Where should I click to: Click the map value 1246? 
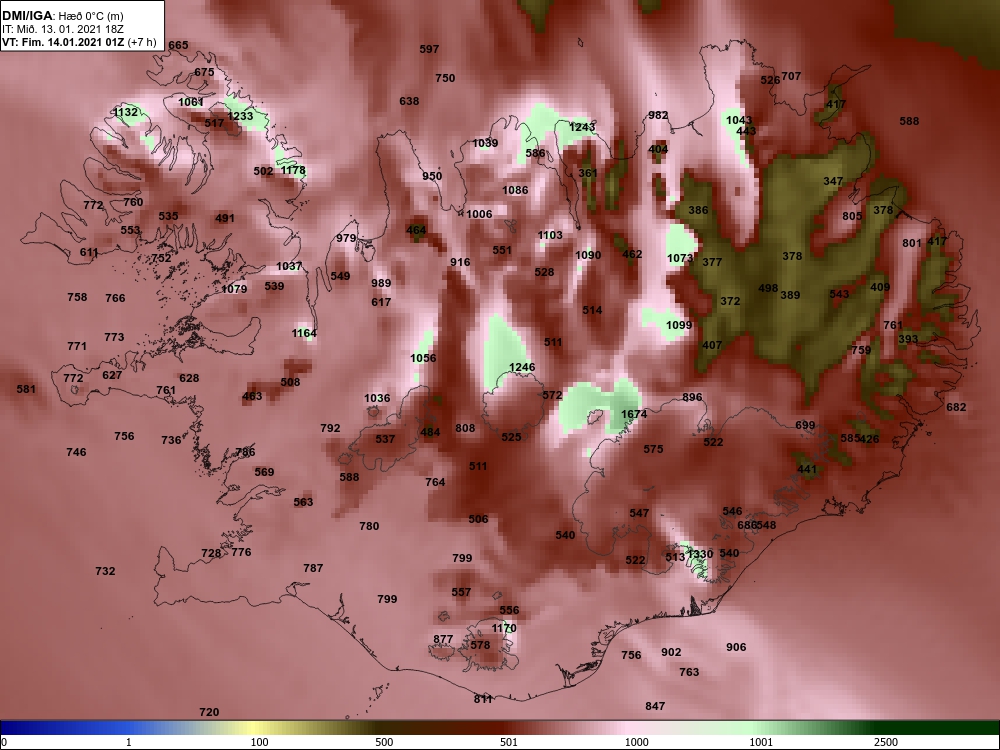[x=522, y=367]
